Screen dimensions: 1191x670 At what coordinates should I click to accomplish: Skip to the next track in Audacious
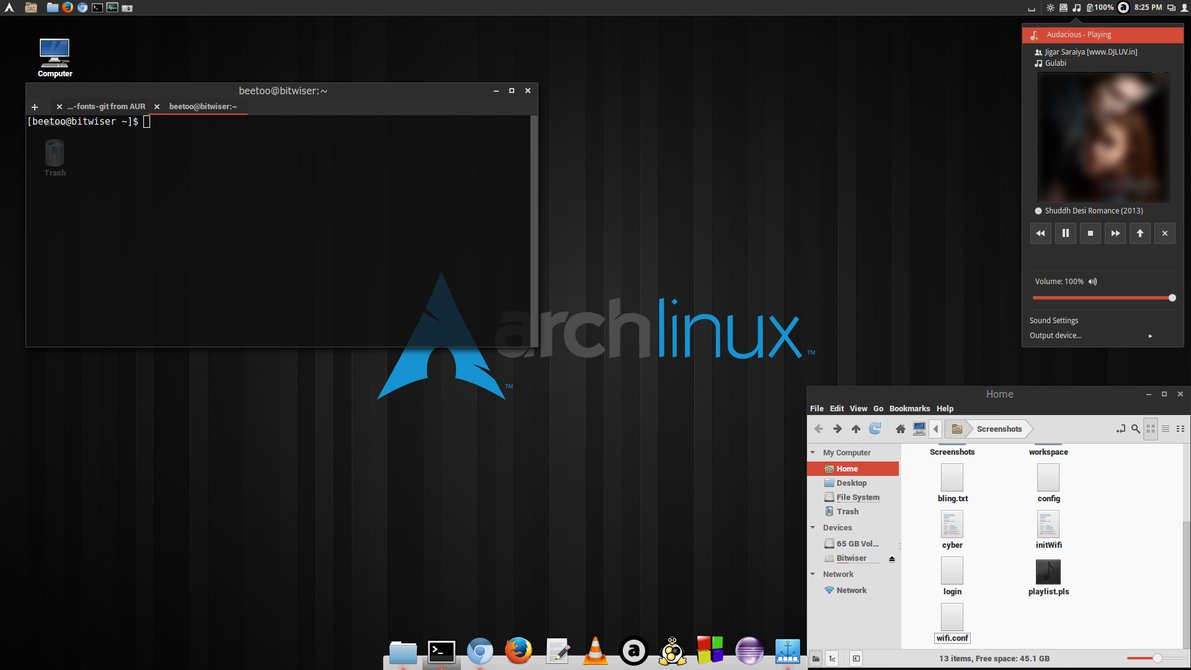pos(1115,233)
